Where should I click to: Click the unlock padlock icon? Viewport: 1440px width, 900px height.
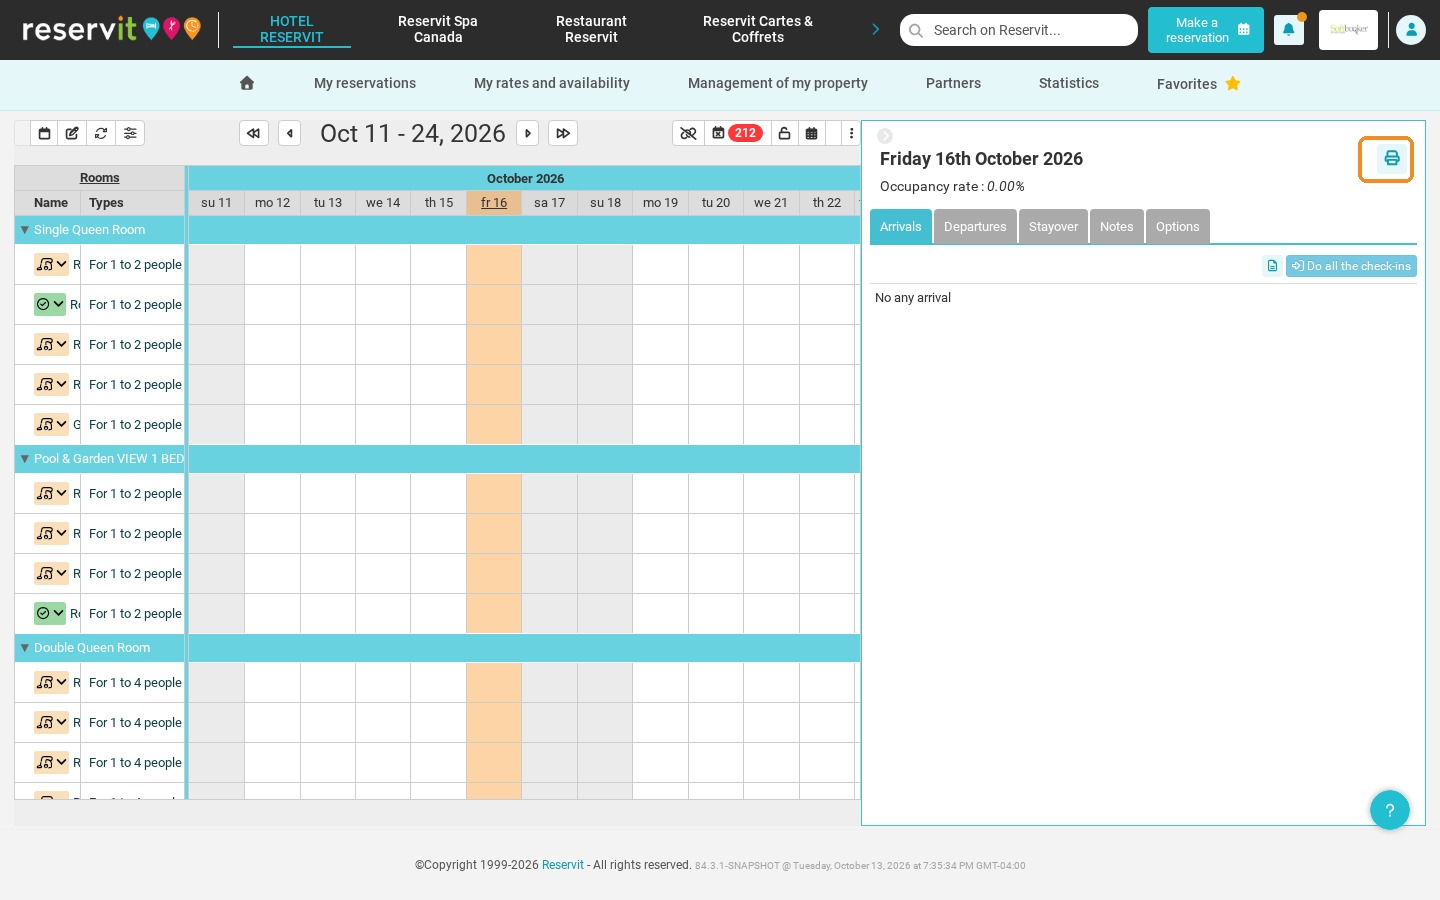click(784, 133)
